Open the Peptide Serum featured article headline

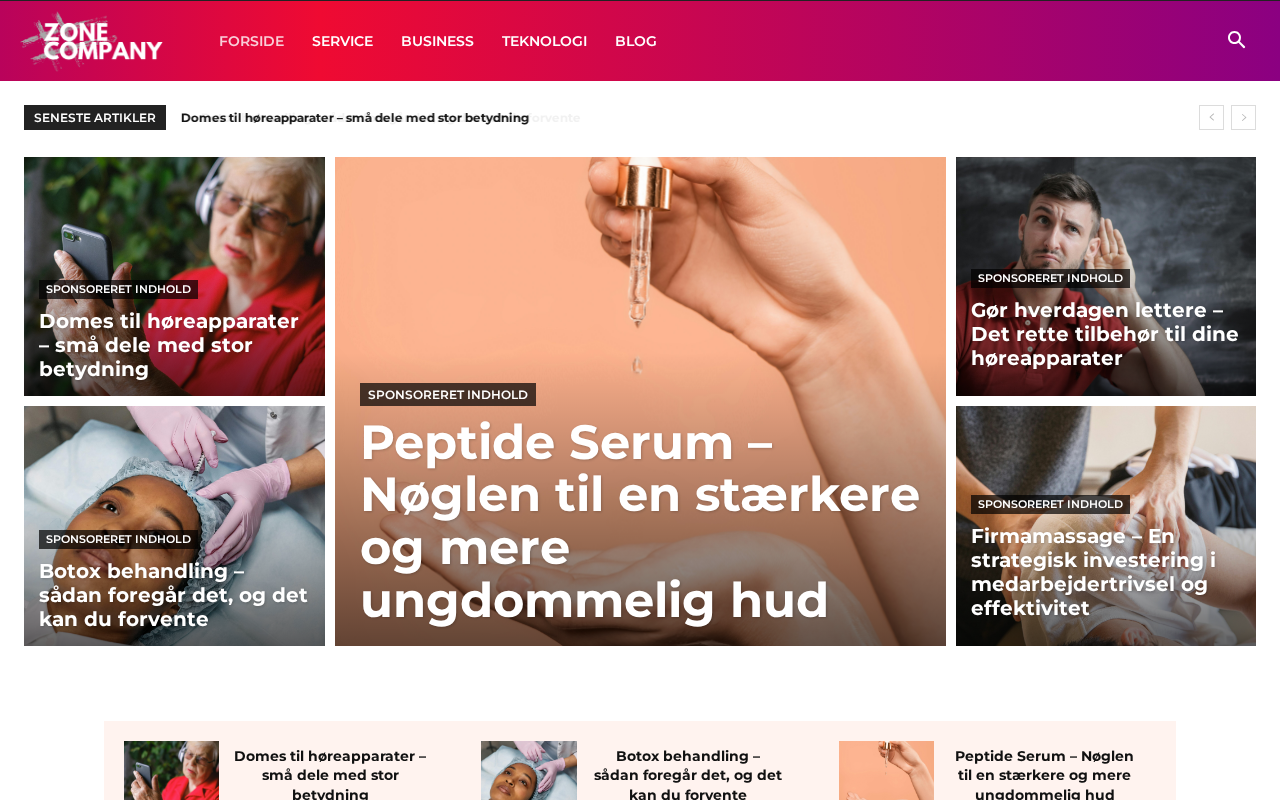640,520
